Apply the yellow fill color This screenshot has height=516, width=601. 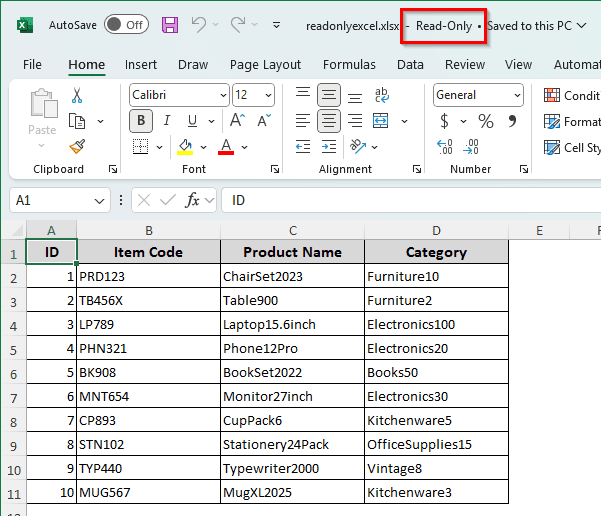(x=185, y=147)
